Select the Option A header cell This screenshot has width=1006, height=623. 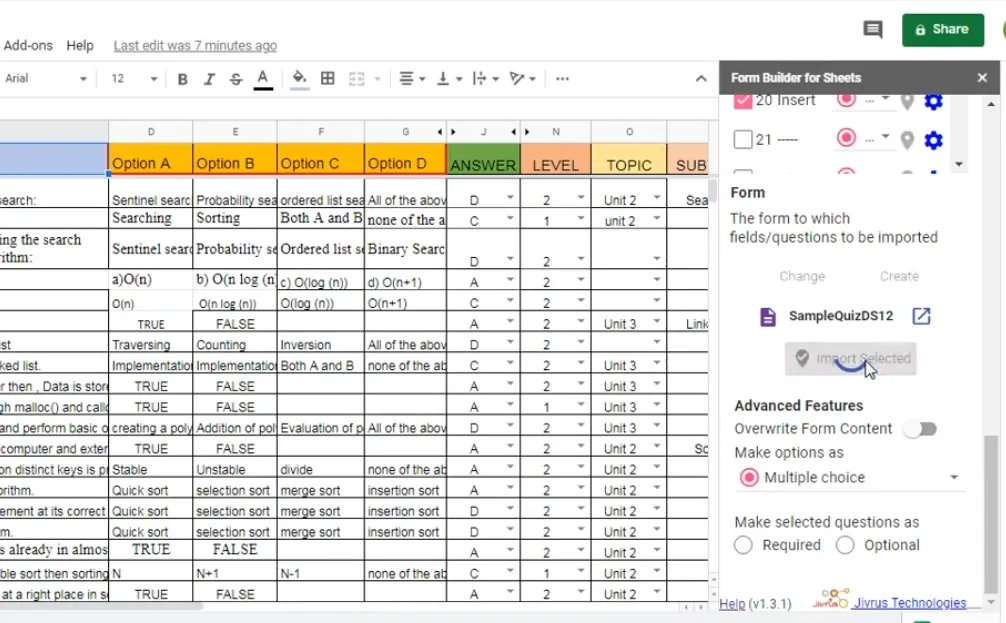[150, 164]
